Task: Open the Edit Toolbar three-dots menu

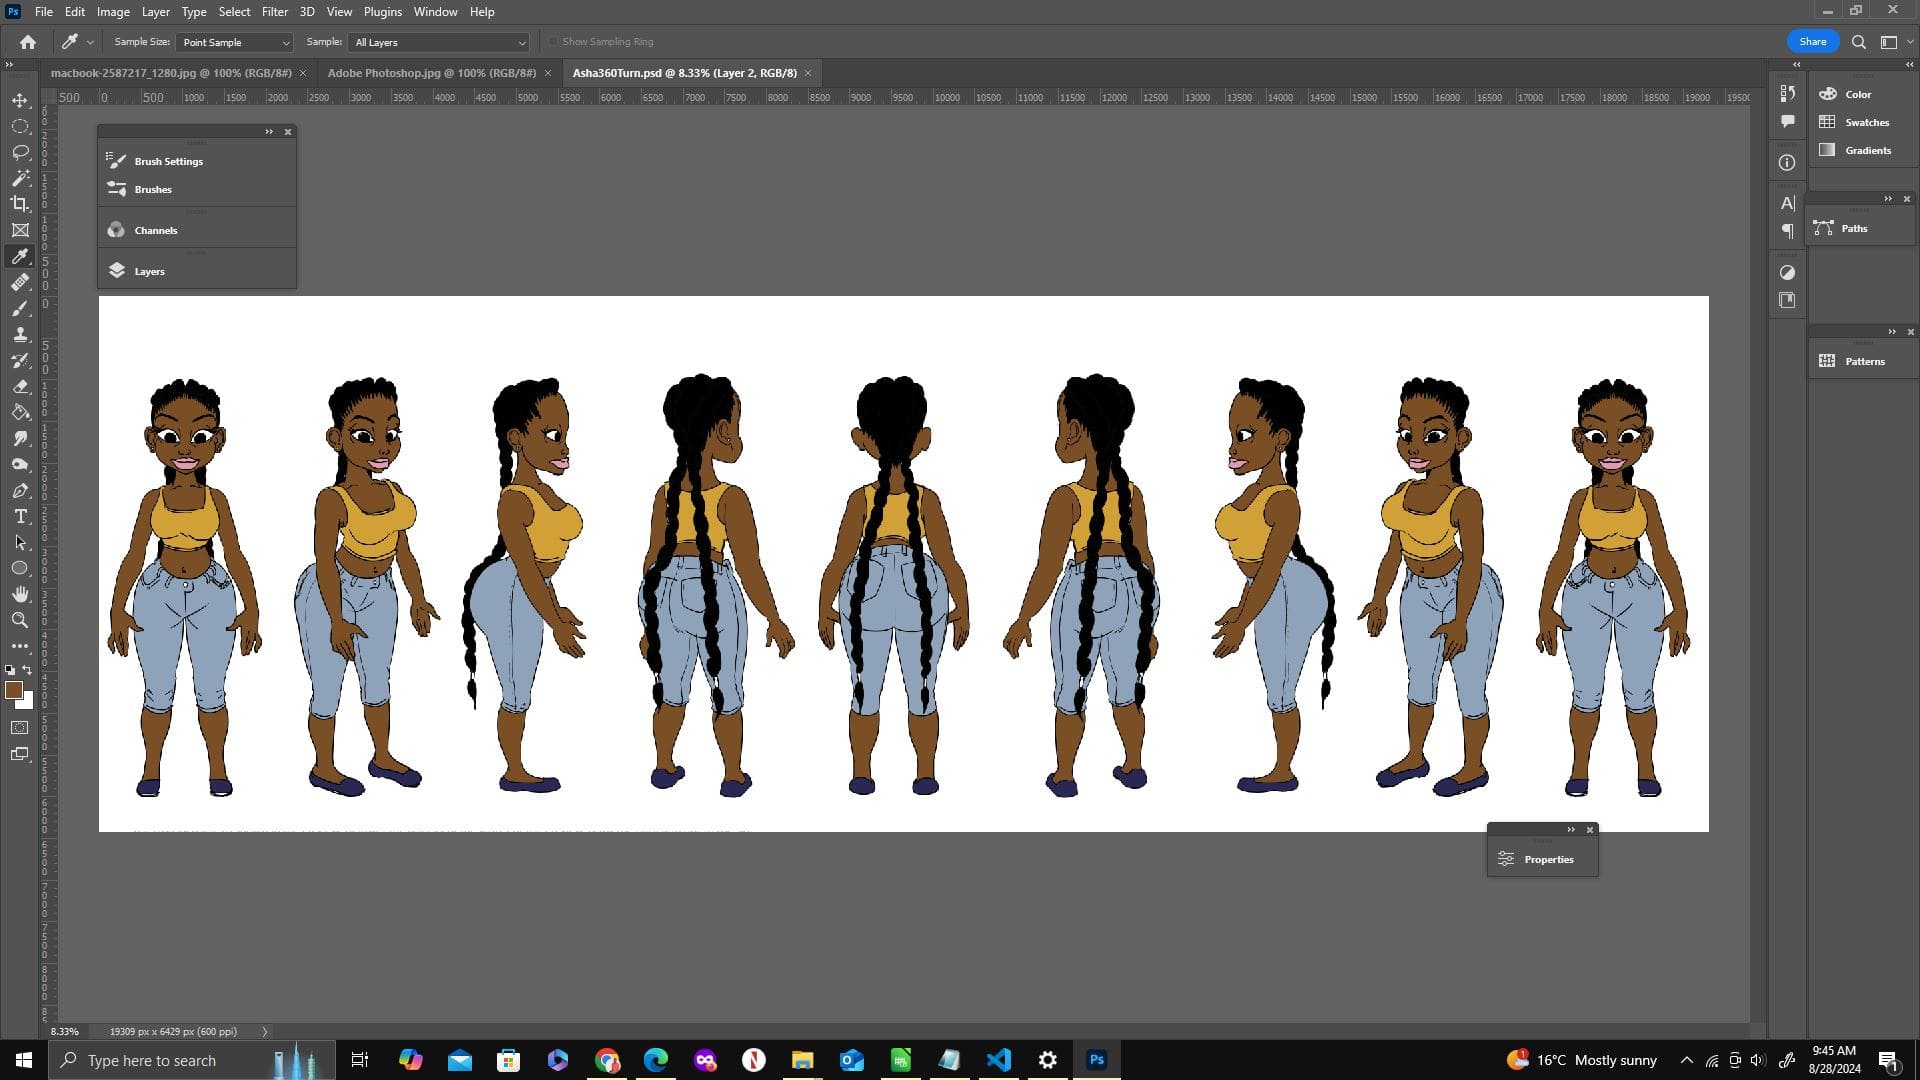Action: coord(20,646)
